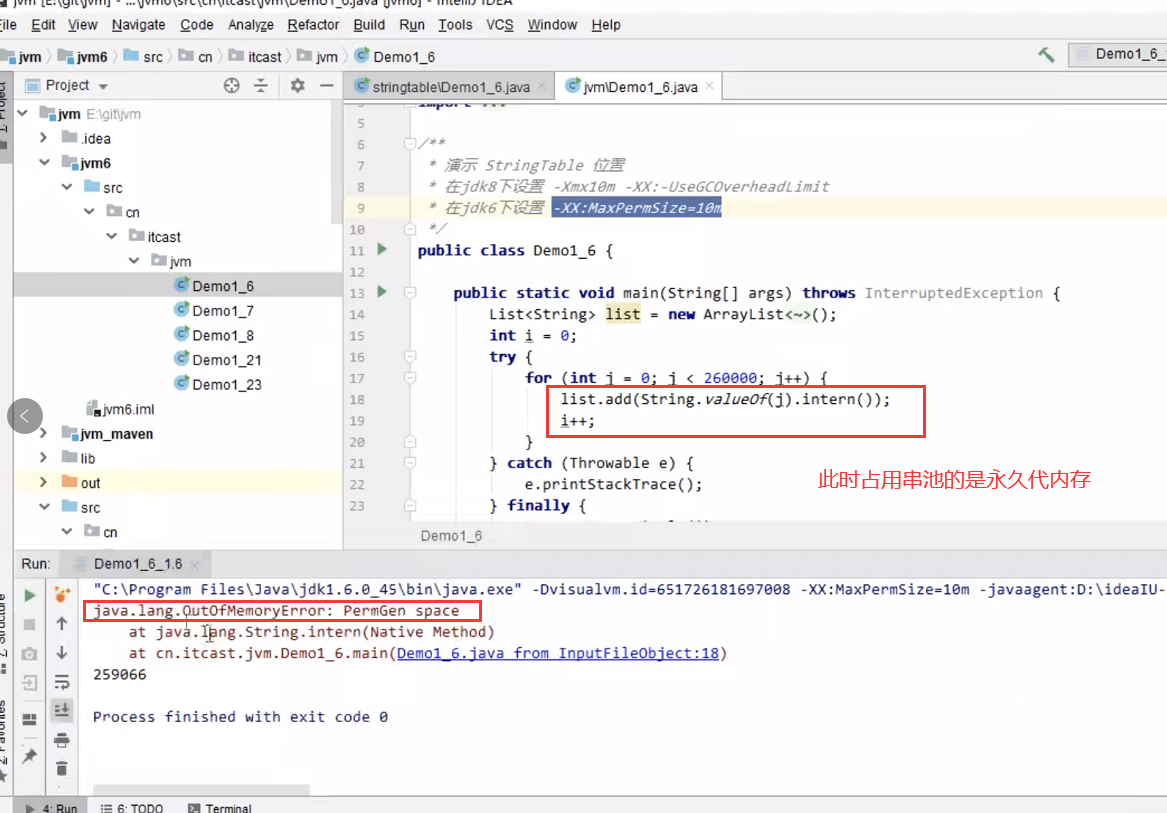Expand the .idea folder
Viewport: 1167px width, 813px height.
[x=44, y=138]
